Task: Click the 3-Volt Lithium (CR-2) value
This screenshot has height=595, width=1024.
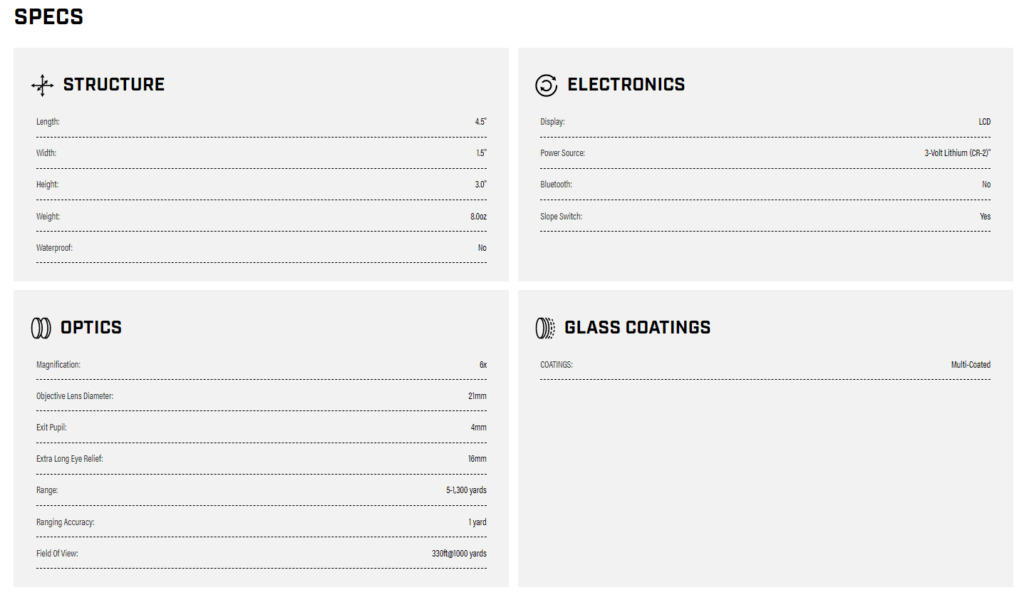Action: 957,153
